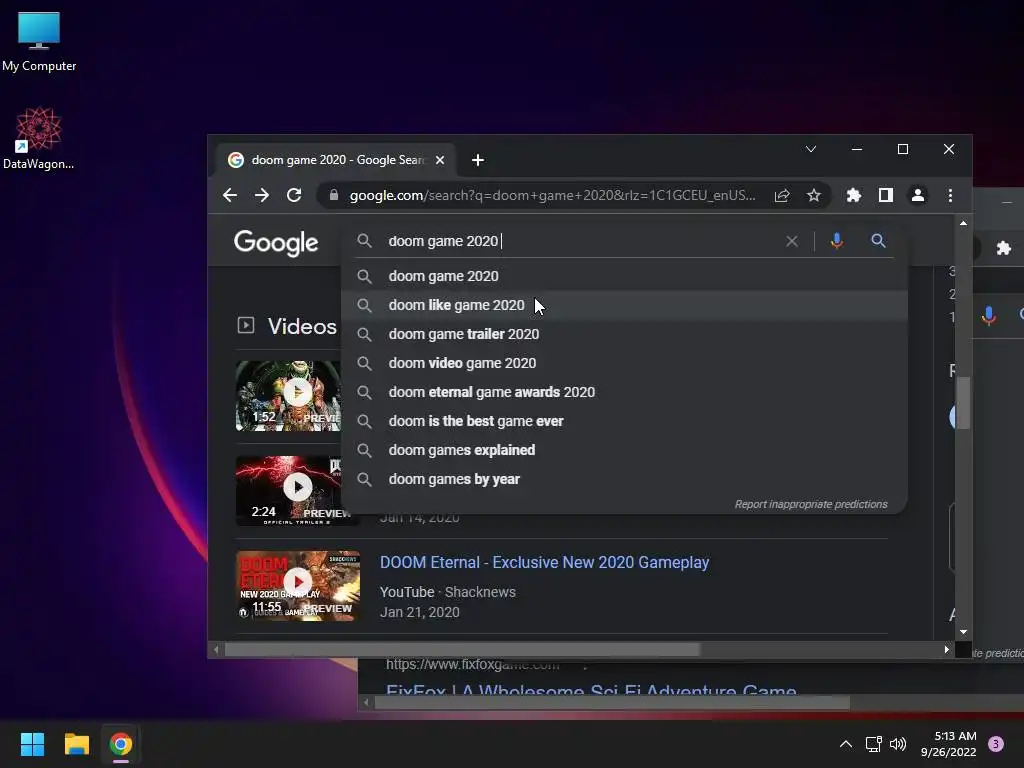This screenshot has width=1024, height=768.
Task: Show hidden tray icons chevron
Action: click(x=846, y=744)
